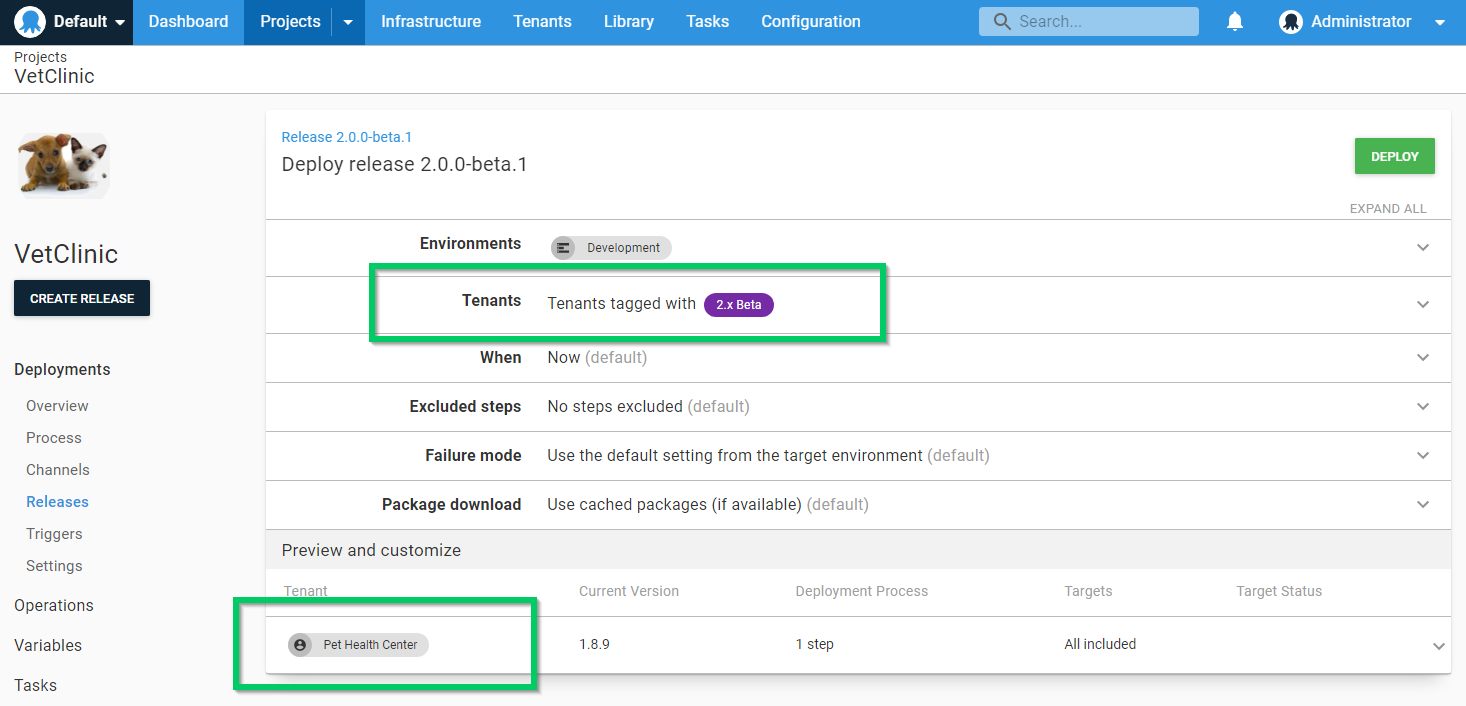Expand the Failure mode section

[x=1422, y=456]
